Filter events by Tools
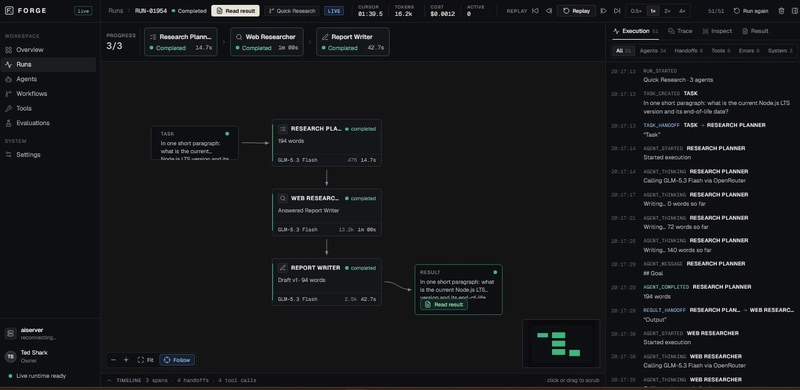800x390 pixels. [721, 51]
